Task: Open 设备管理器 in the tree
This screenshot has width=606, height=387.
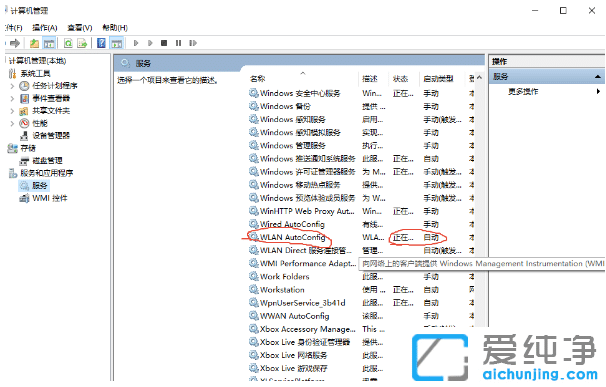Action: (x=51, y=136)
